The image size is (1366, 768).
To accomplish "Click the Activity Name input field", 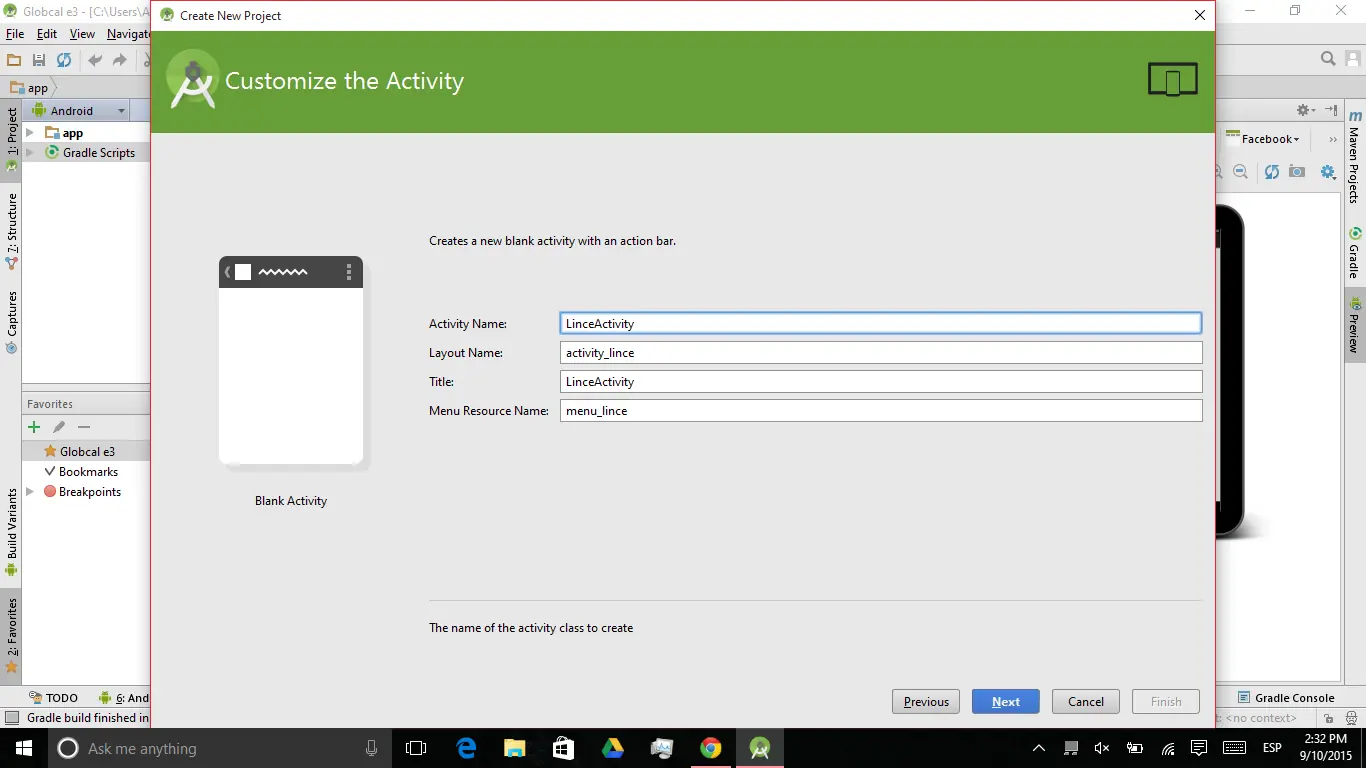I will pyautogui.click(x=881, y=323).
